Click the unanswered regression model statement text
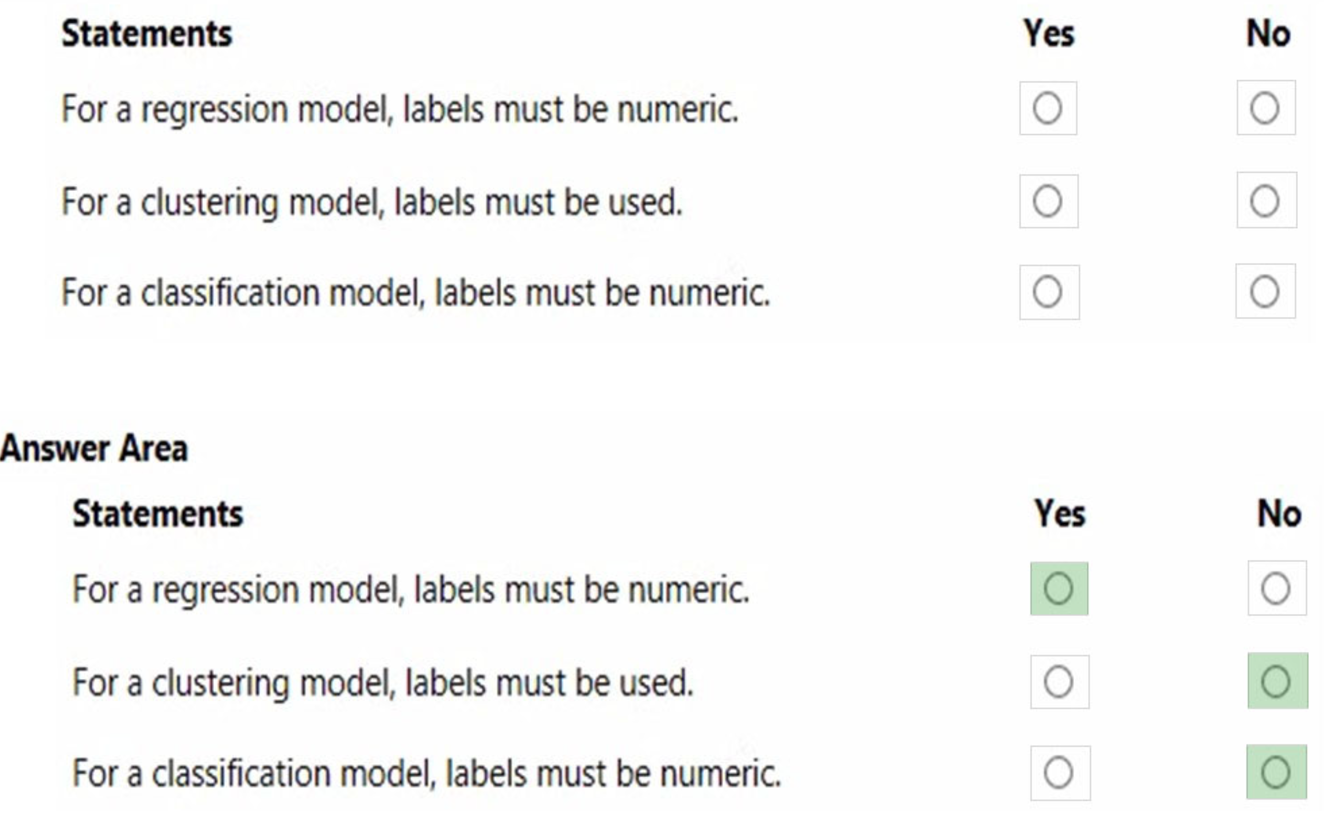Viewport: 1324px width, 817px height. [x=399, y=109]
